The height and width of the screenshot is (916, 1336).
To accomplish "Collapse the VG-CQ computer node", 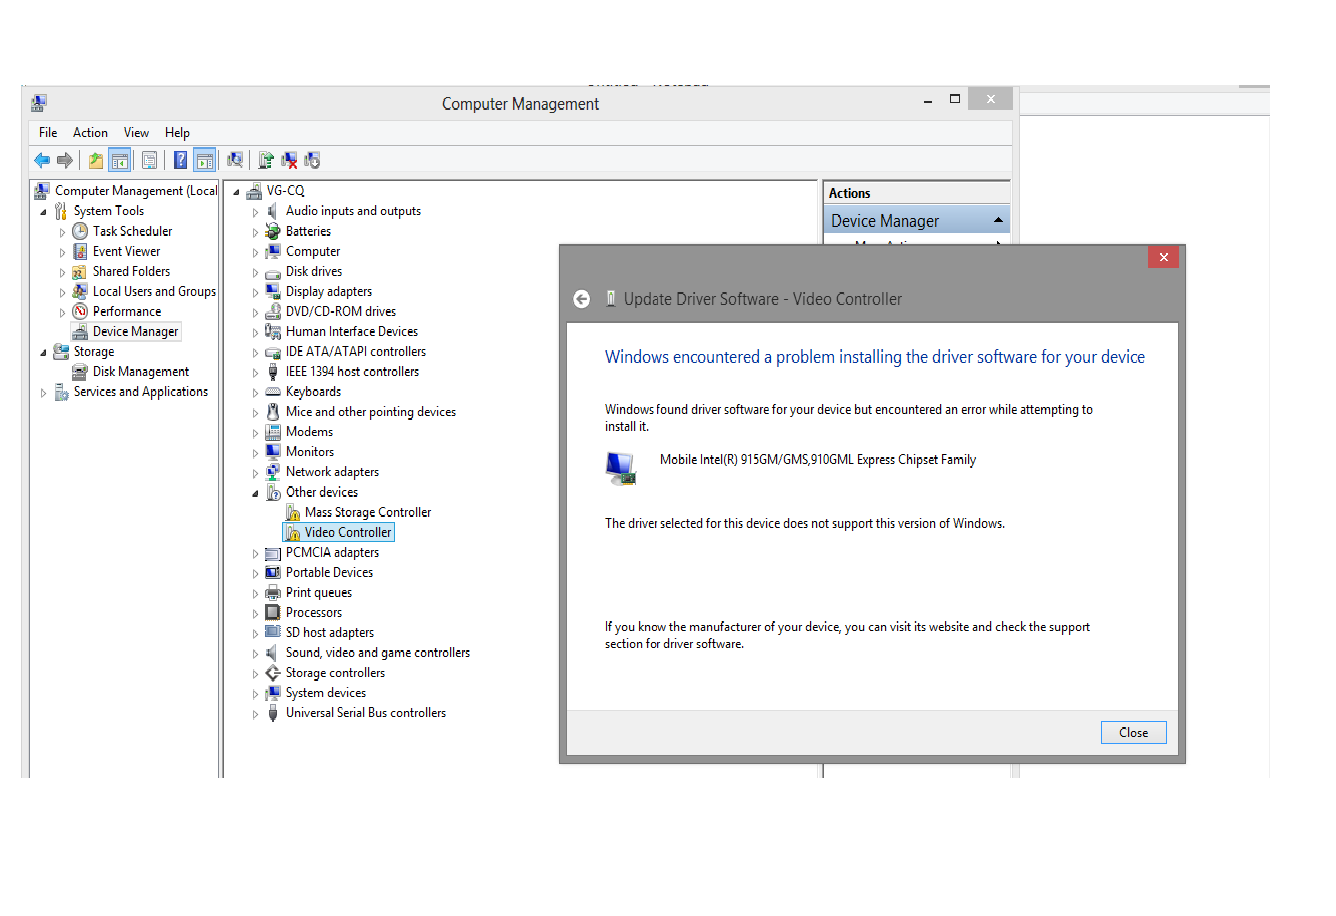I will pos(236,191).
